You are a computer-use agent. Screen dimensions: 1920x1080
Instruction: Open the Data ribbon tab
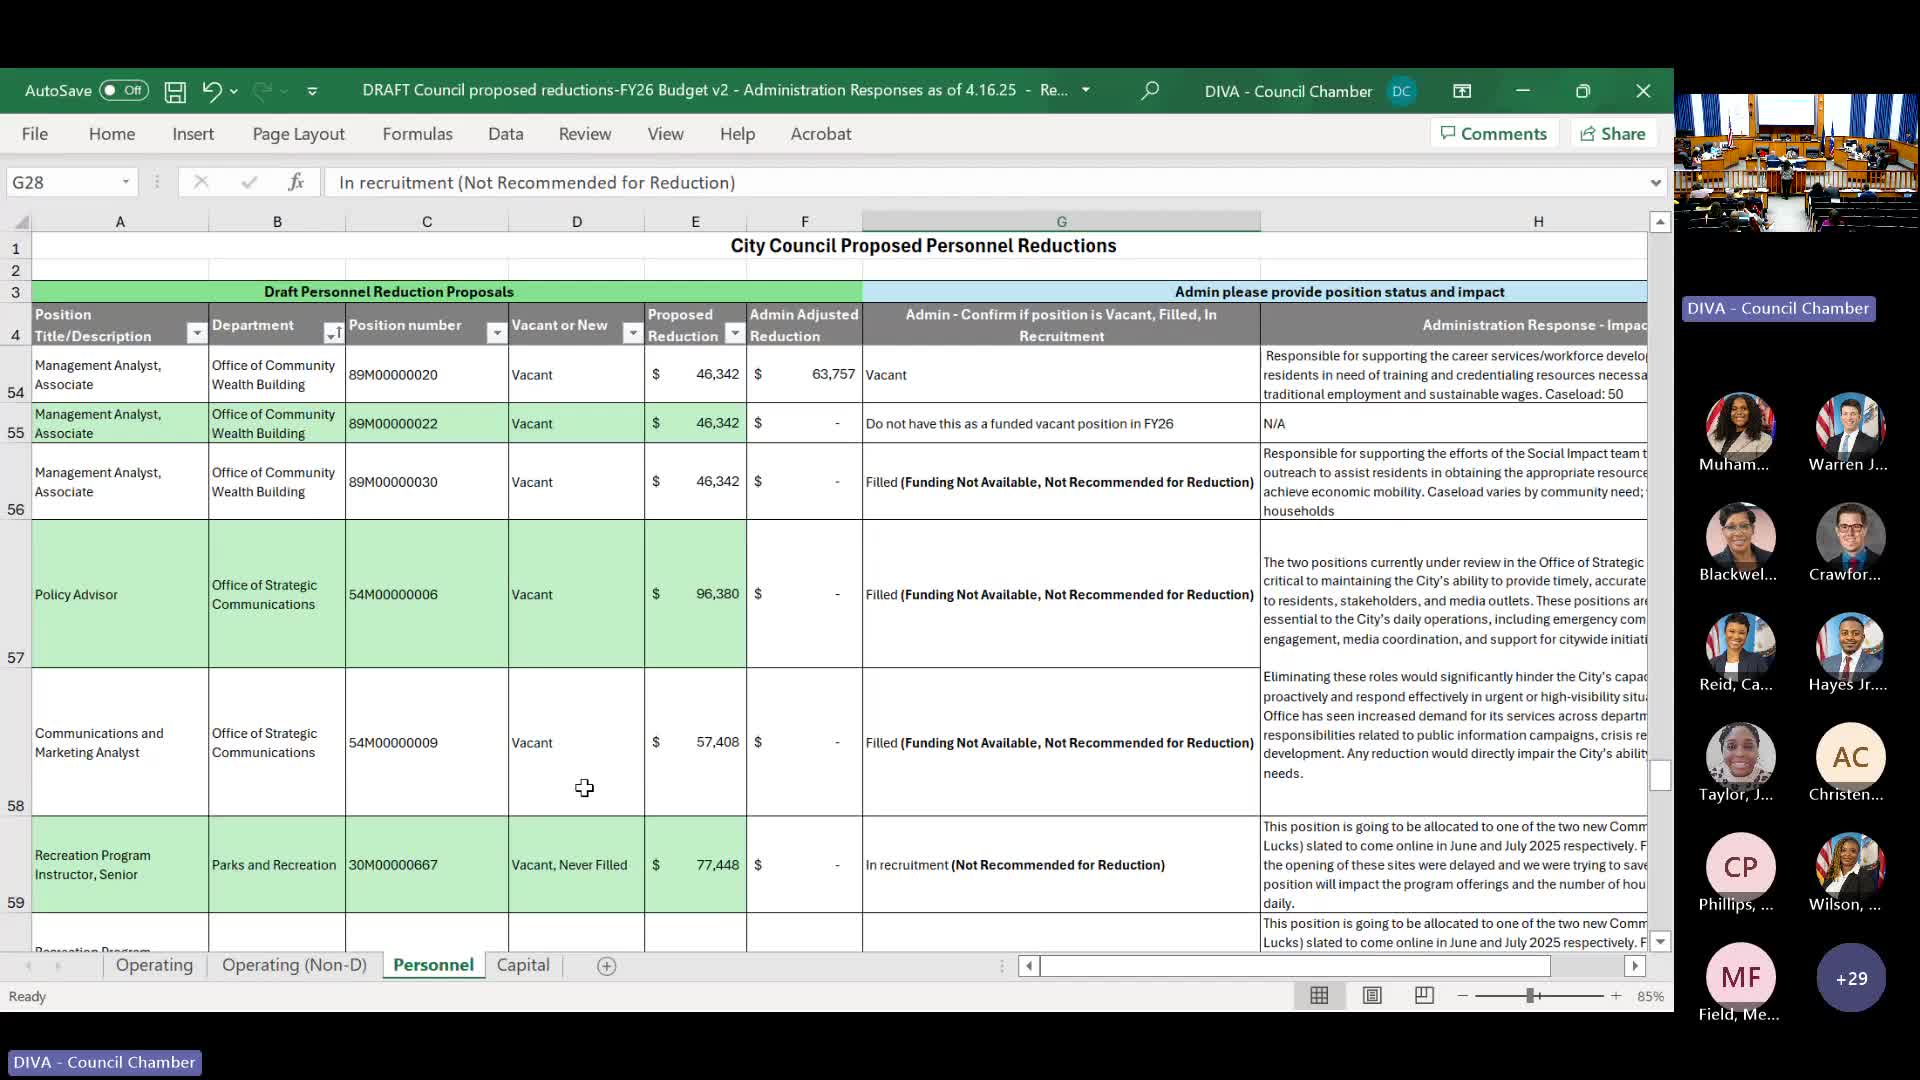coord(506,134)
